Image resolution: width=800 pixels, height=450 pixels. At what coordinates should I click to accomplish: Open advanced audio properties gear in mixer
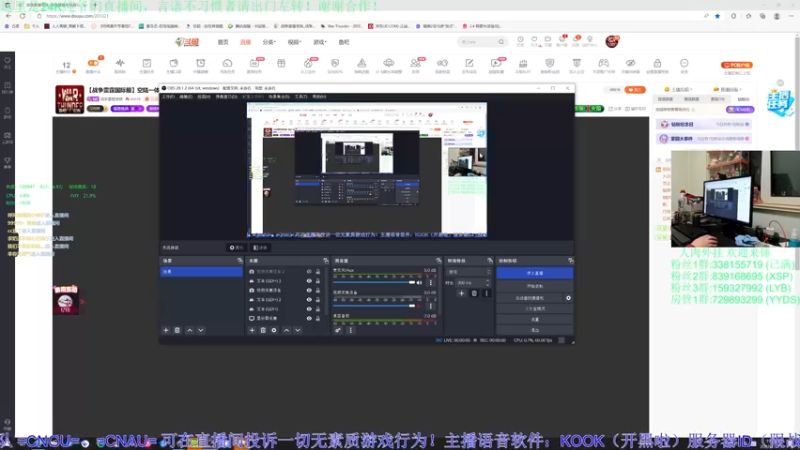click(337, 330)
